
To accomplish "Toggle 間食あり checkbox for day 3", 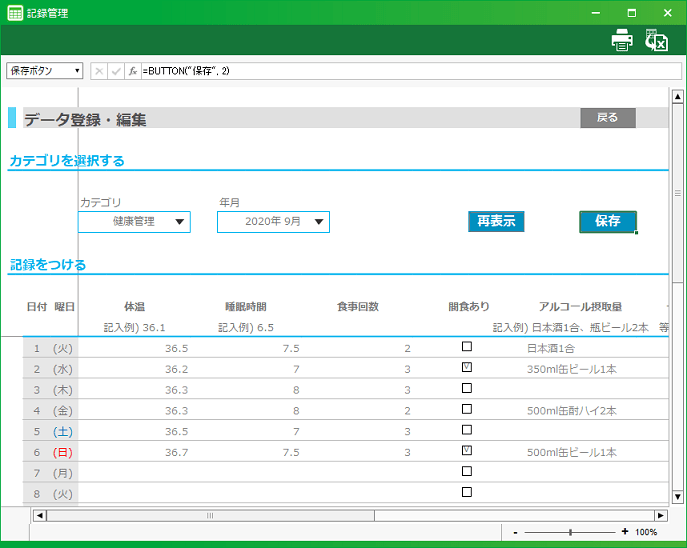I will point(467,388).
